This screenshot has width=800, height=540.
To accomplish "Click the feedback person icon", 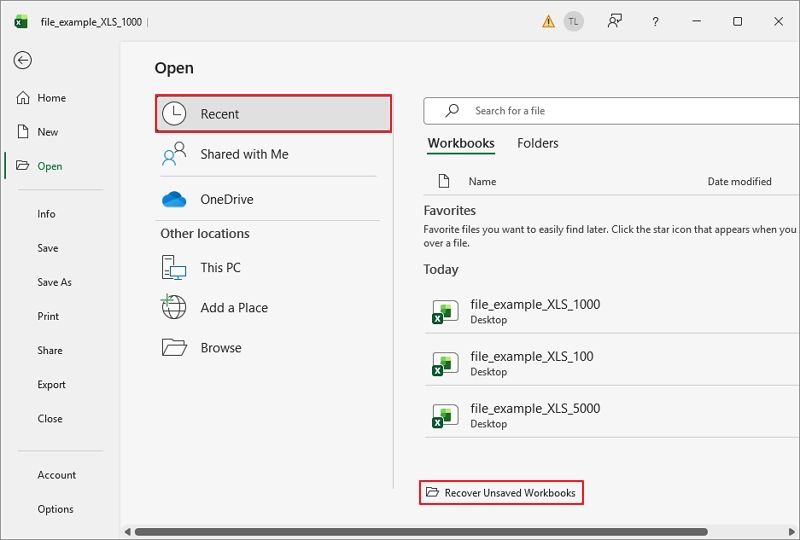I will (x=614, y=21).
